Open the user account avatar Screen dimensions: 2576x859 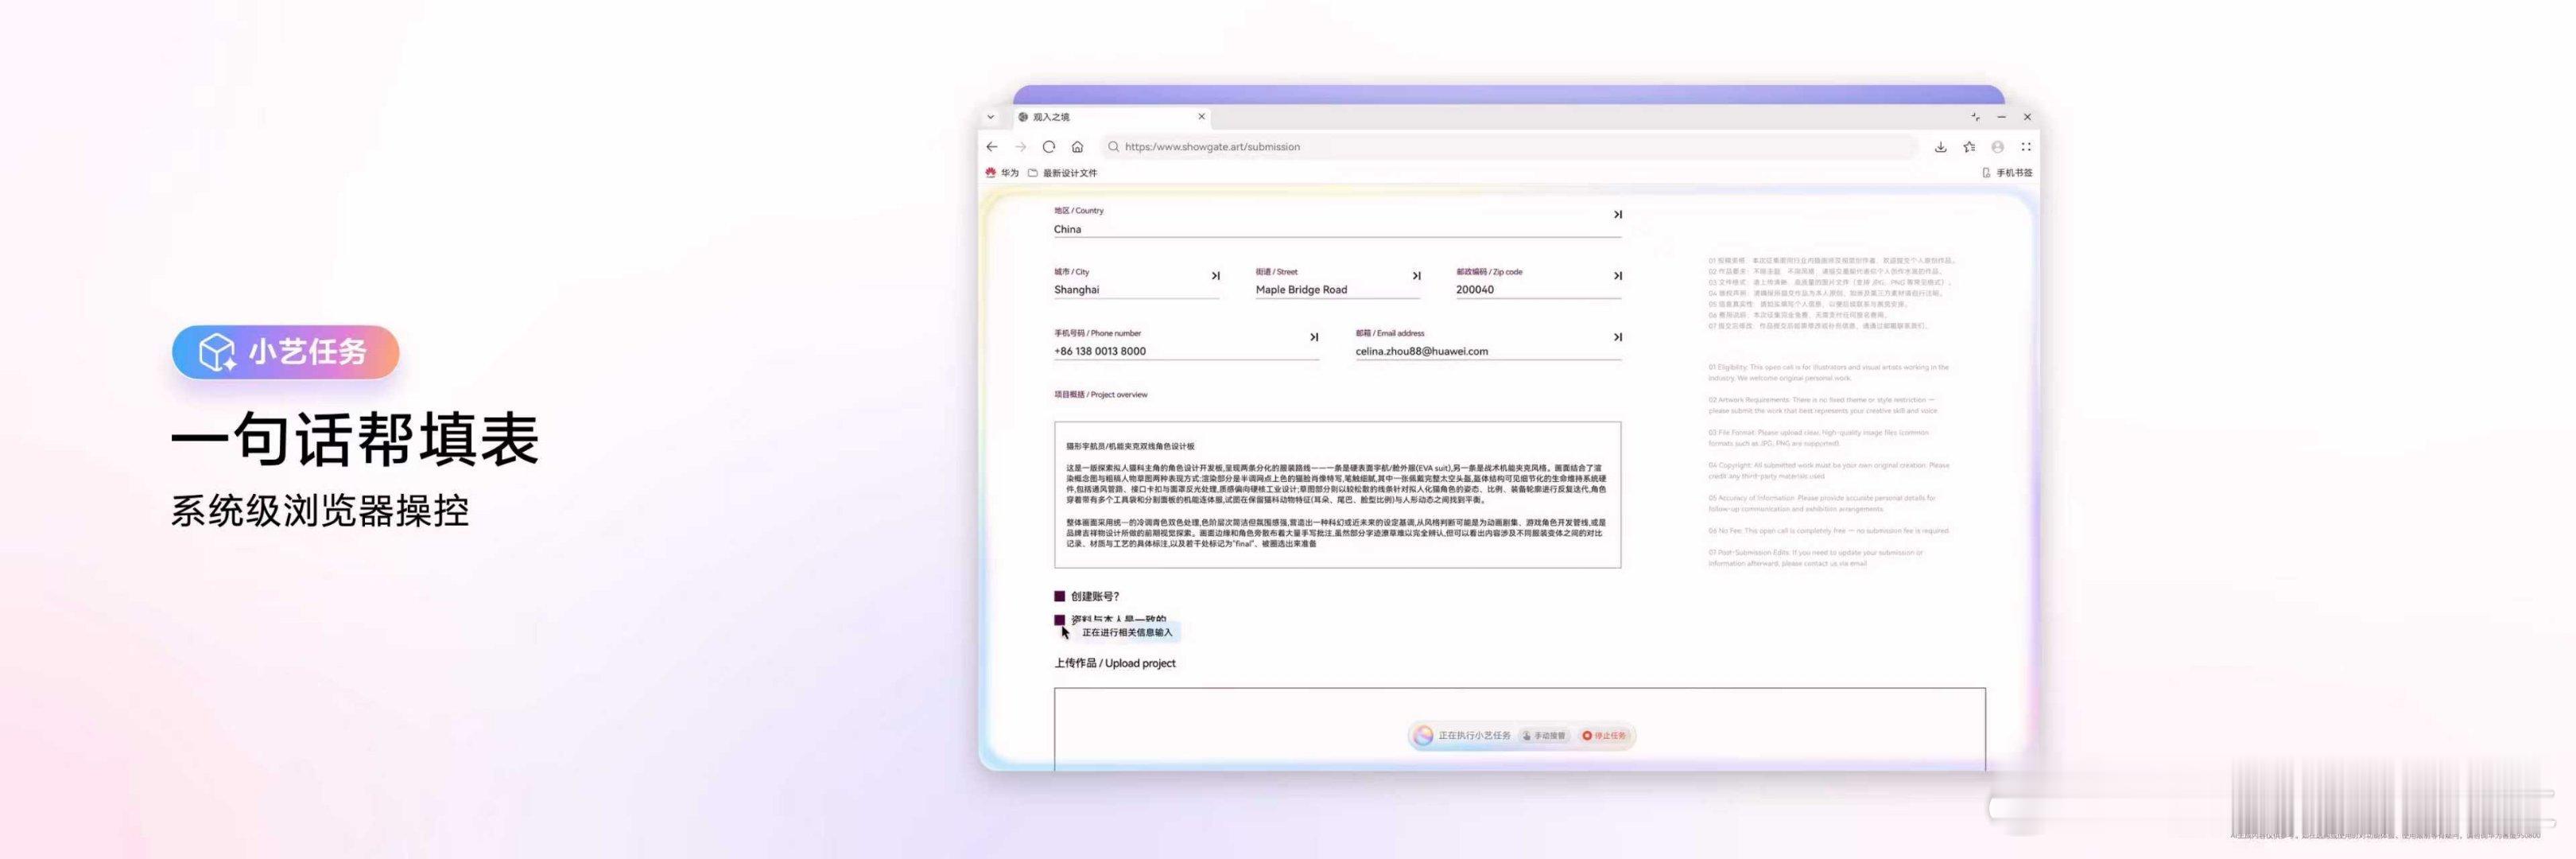pyautogui.click(x=1997, y=147)
